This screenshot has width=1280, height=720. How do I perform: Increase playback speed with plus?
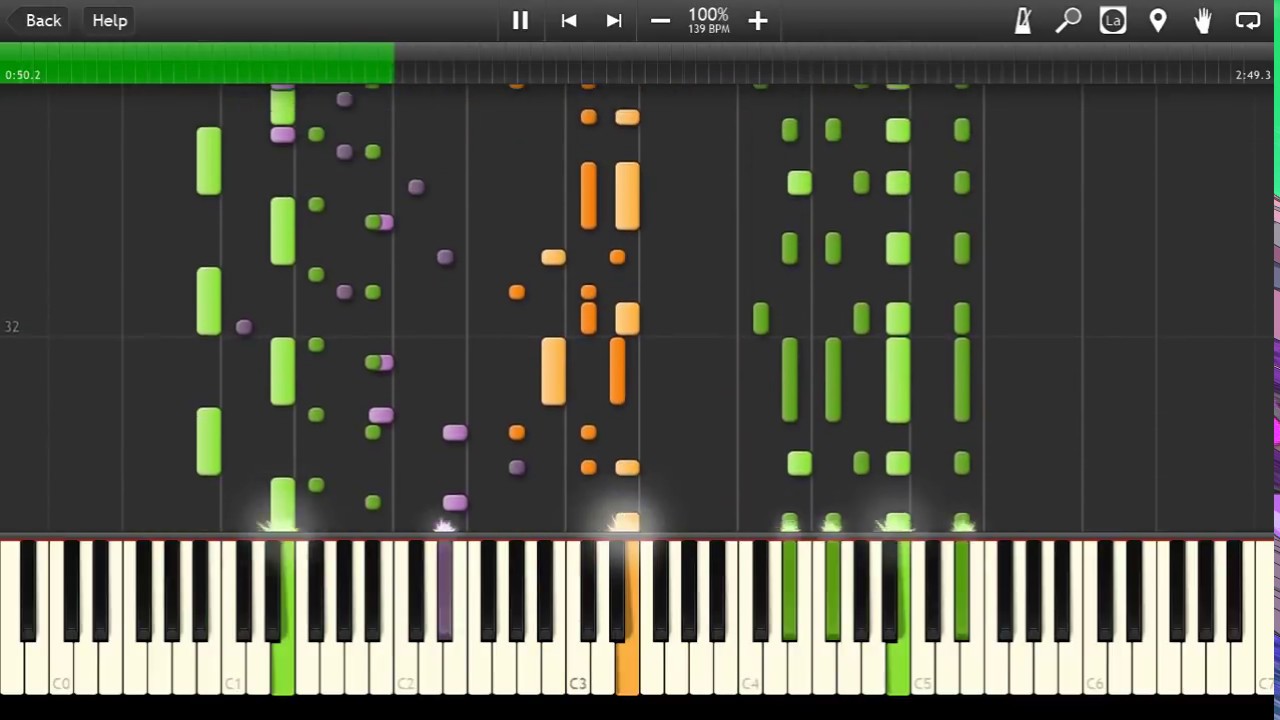coord(757,20)
